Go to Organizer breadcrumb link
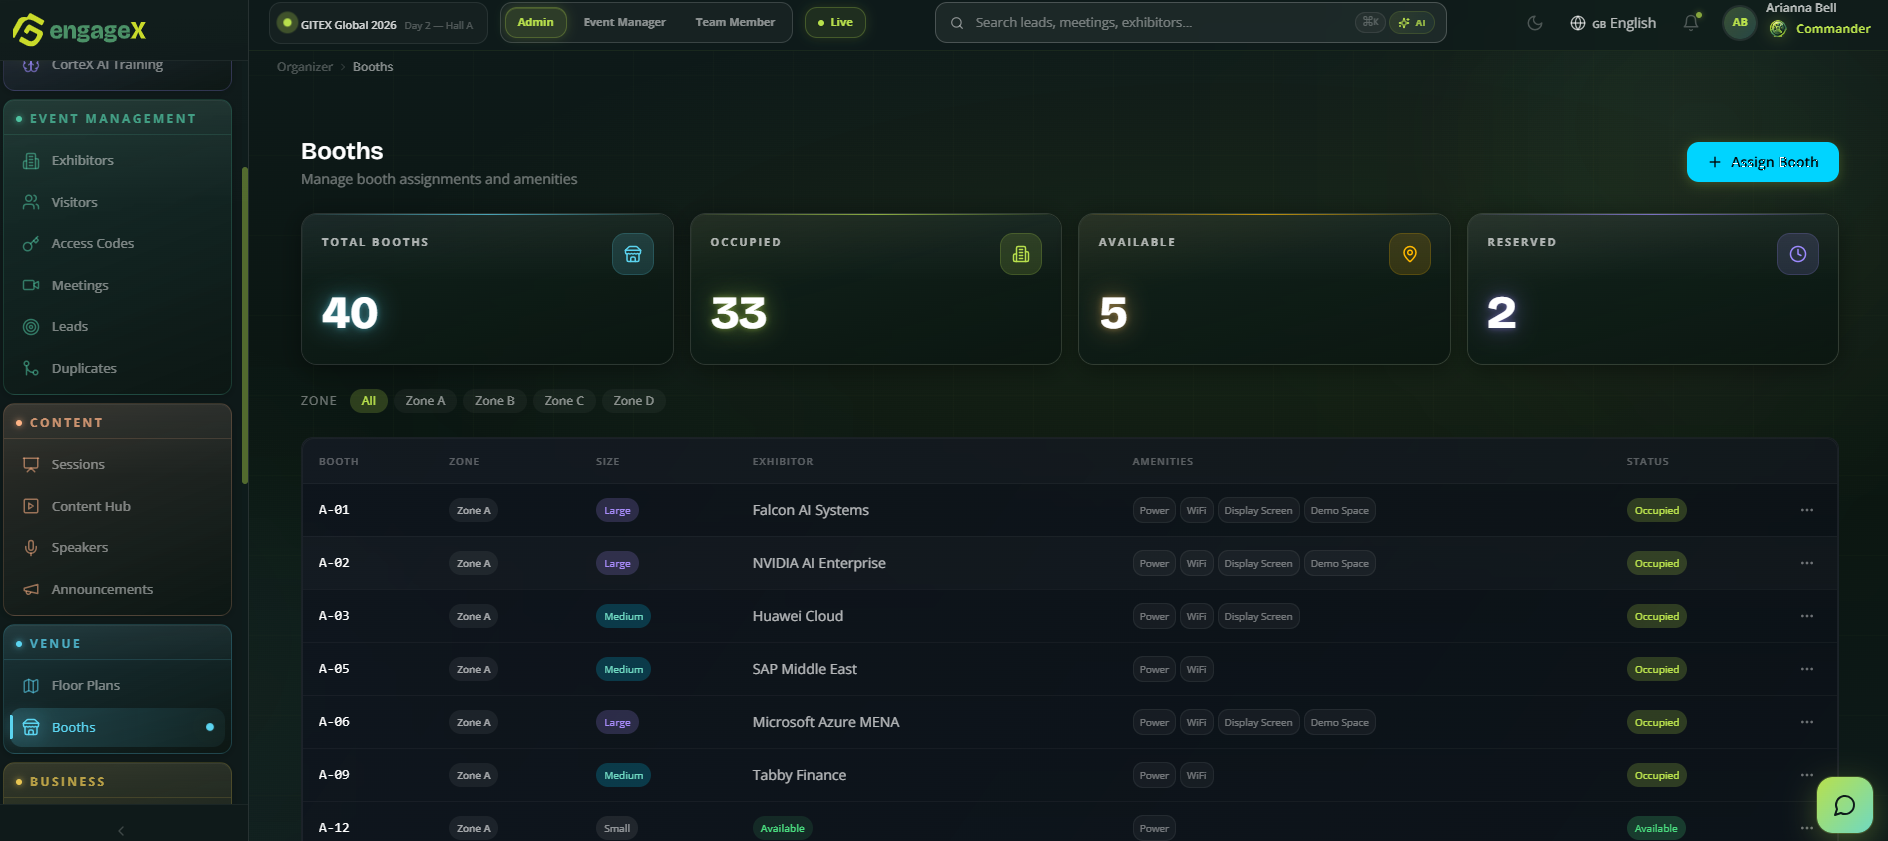1888x841 pixels. click(x=305, y=67)
